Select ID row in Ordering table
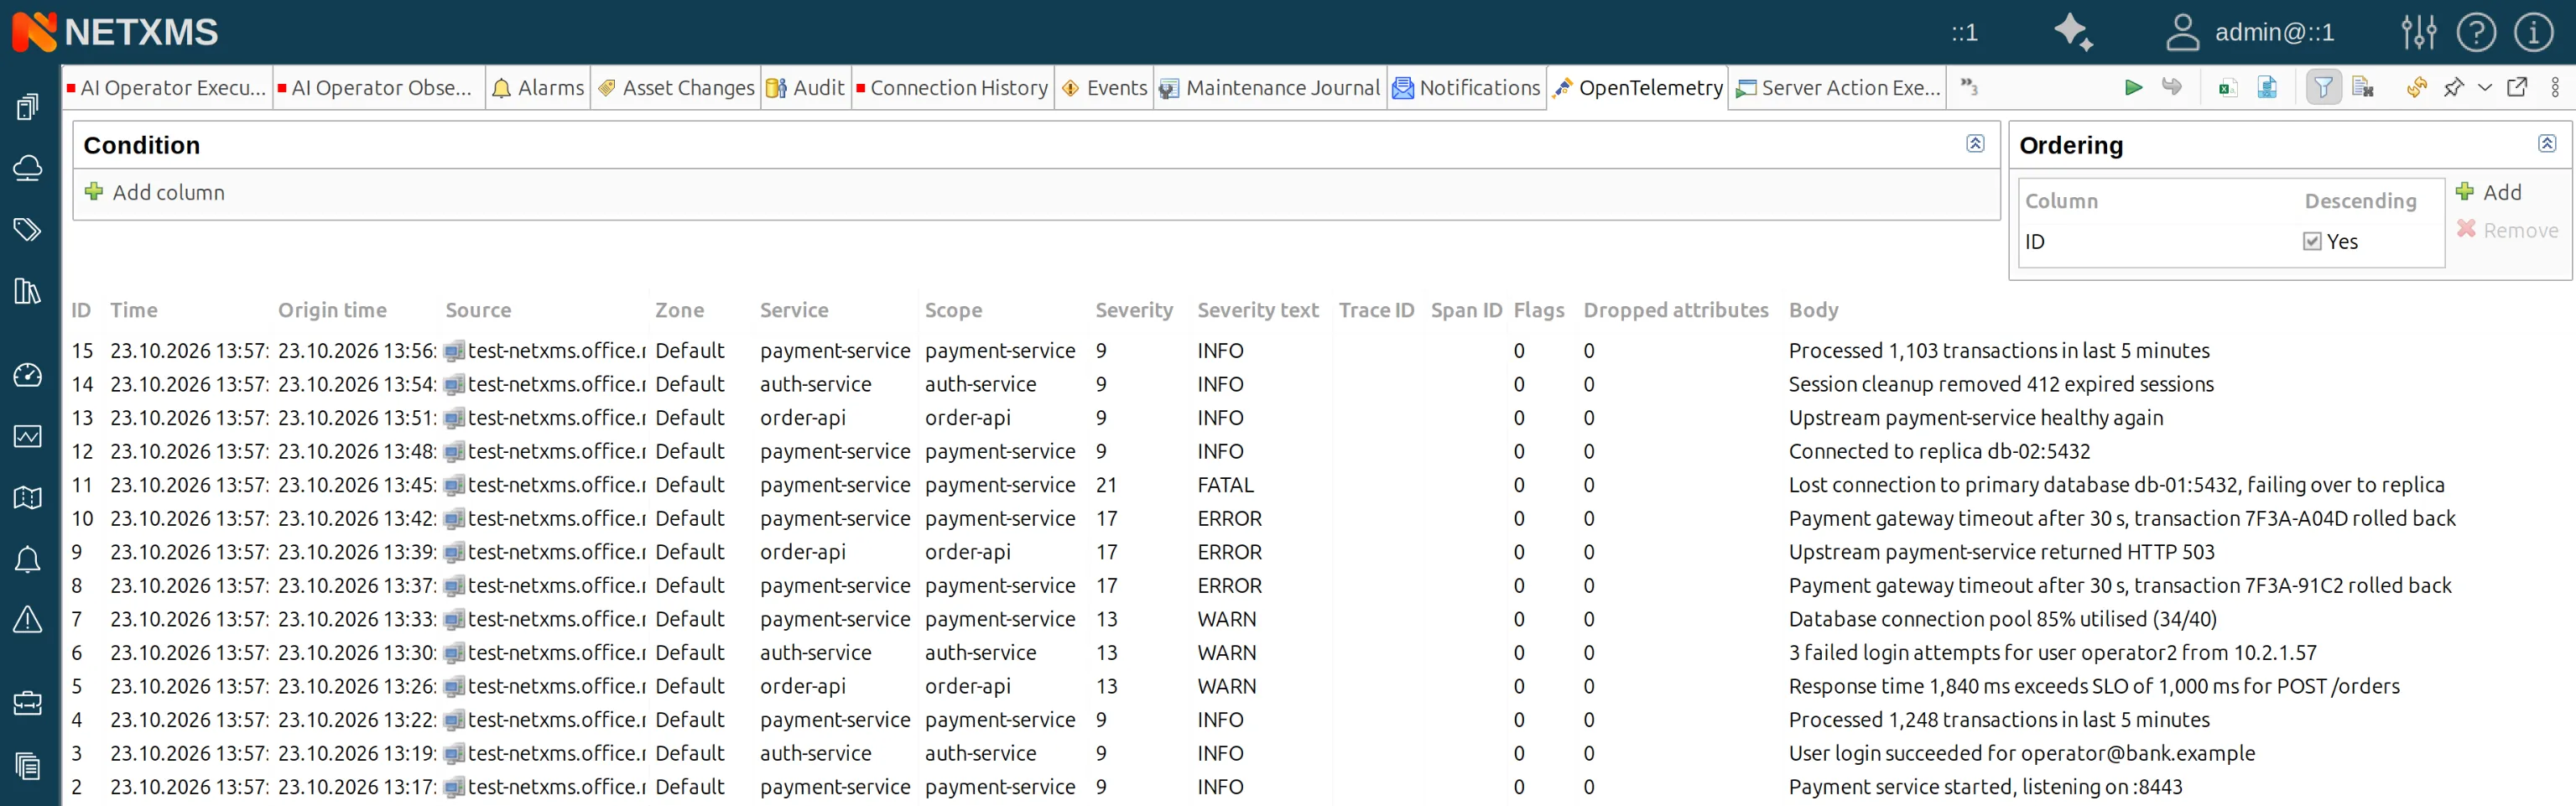Screen dimensions: 2576x806 [2230, 241]
